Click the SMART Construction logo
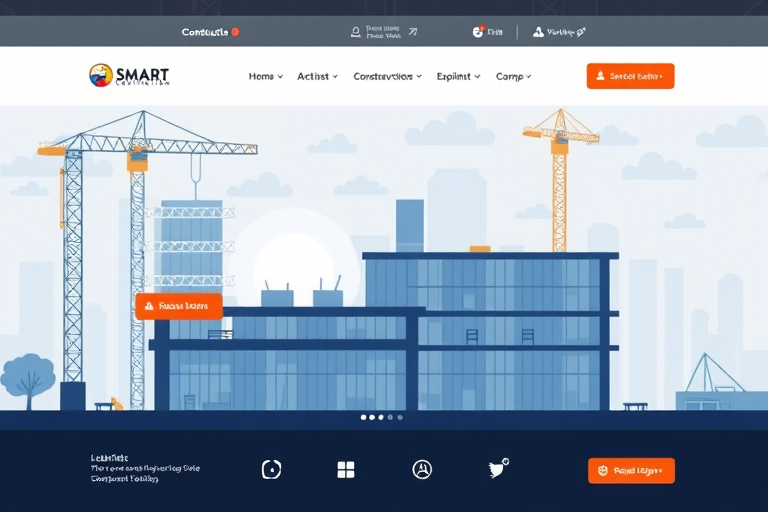Viewport: 768px width, 512px height. (129, 76)
